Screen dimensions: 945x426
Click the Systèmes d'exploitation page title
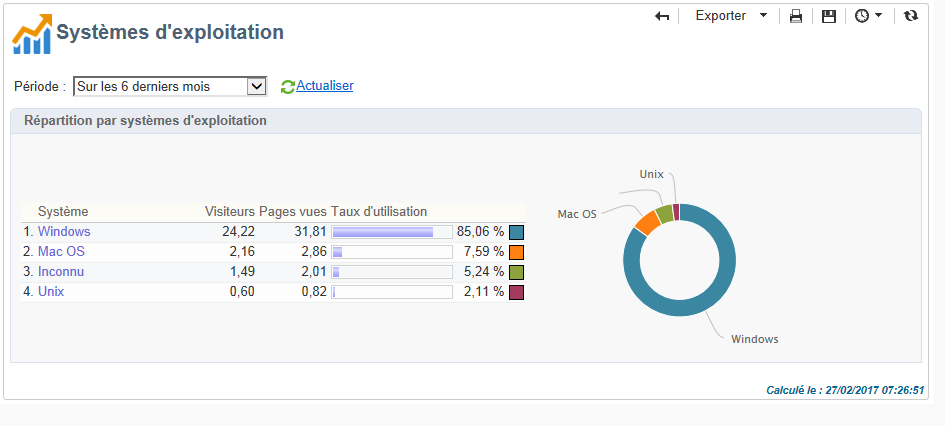pos(170,32)
